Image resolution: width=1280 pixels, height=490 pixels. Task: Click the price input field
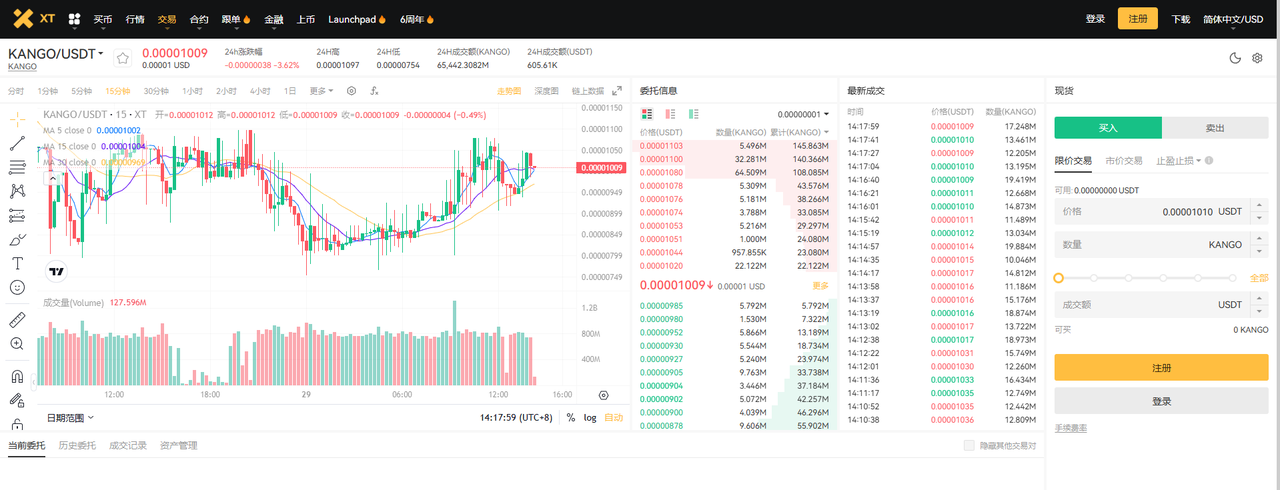1161,212
